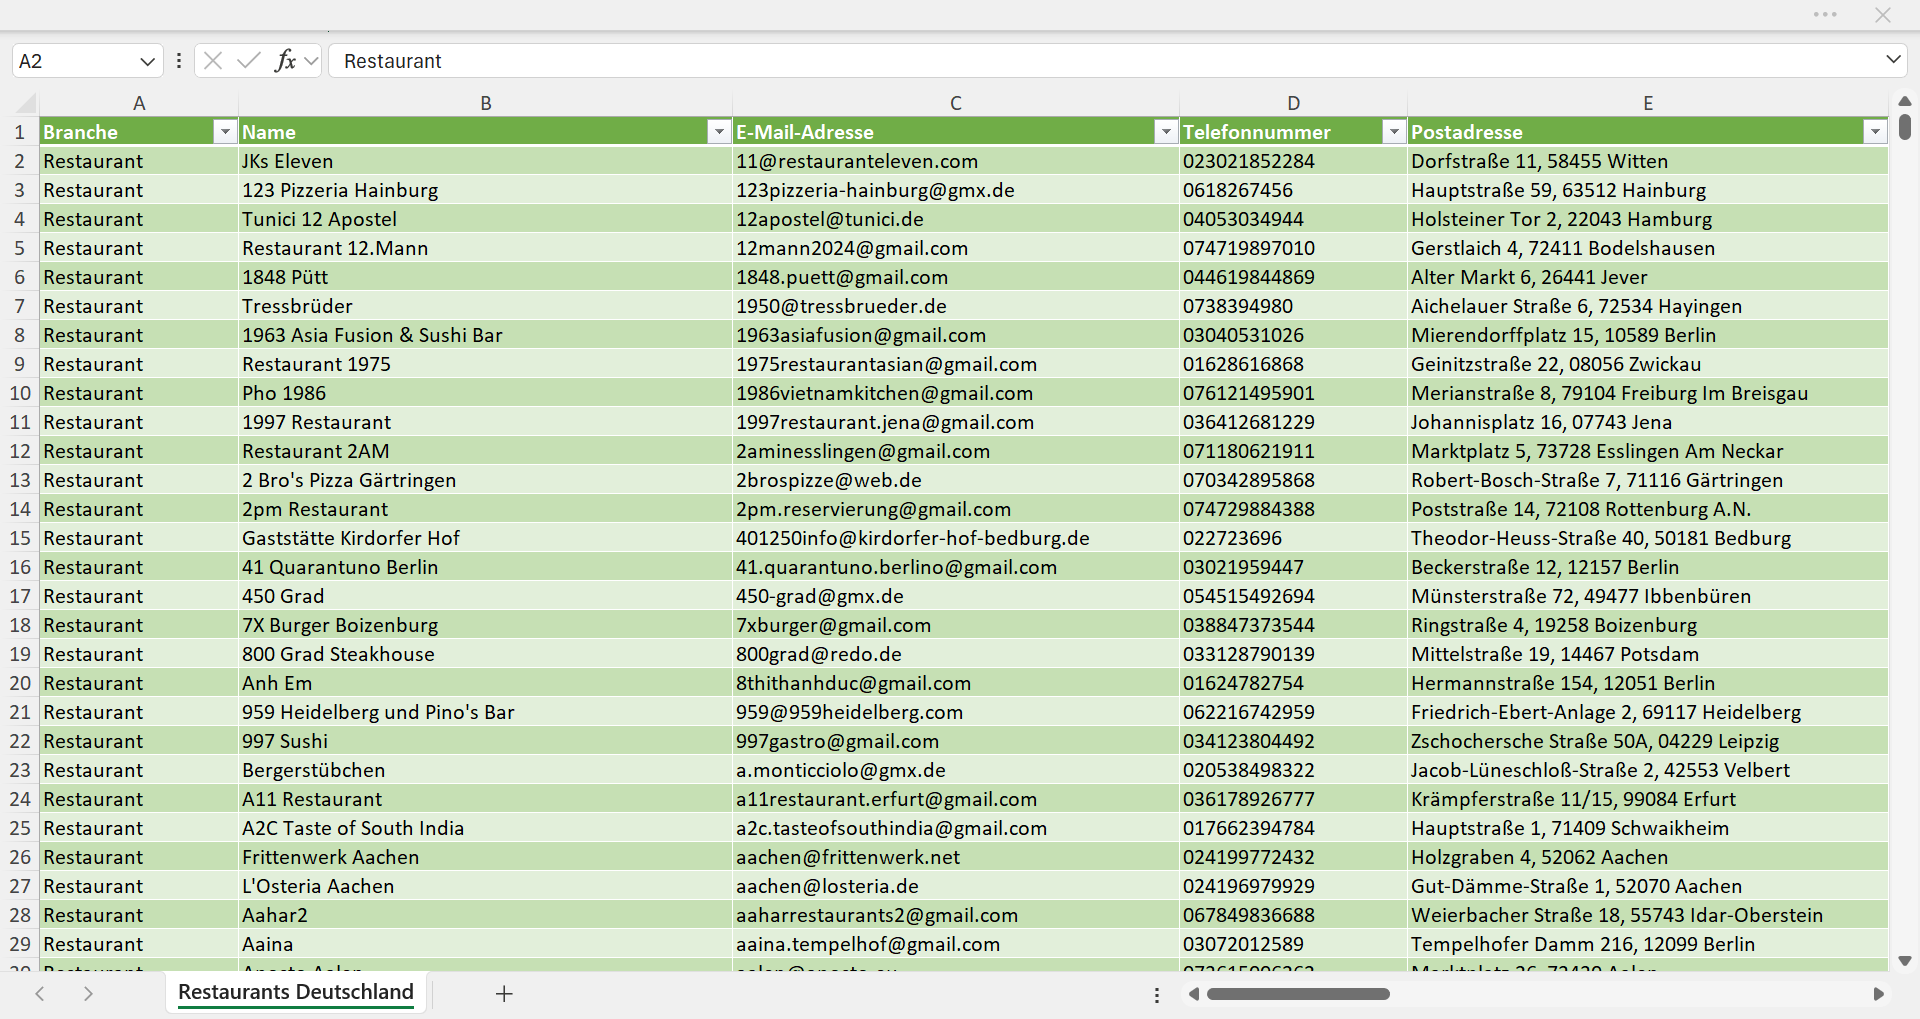Select row 29 header
Image resolution: width=1920 pixels, height=1019 pixels.
pyautogui.click(x=19, y=944)
